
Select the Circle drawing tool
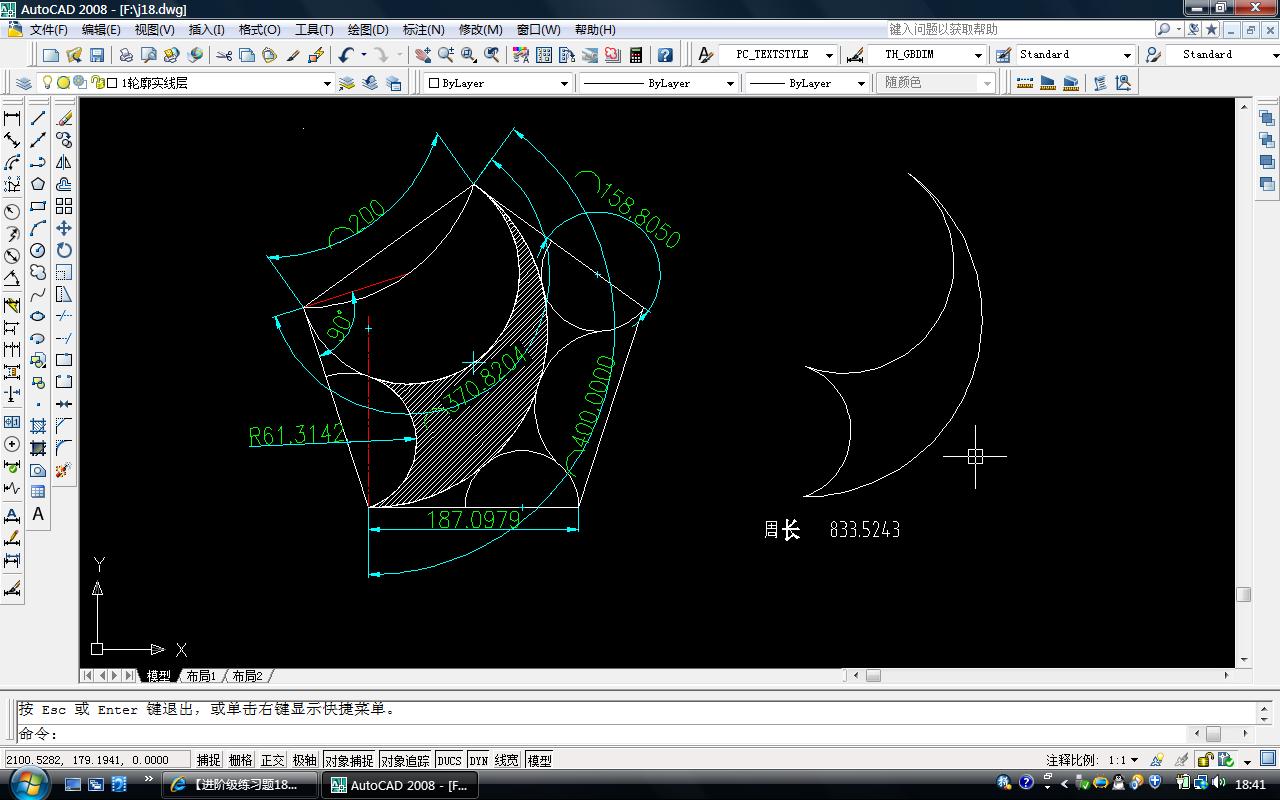tap(38, 250)
